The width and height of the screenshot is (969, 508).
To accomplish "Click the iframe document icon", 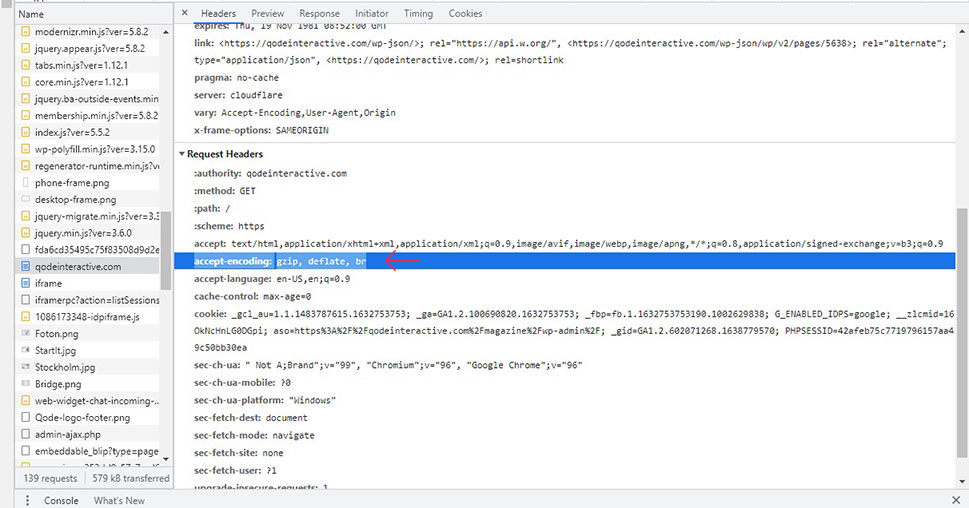I will pos(25,283).
